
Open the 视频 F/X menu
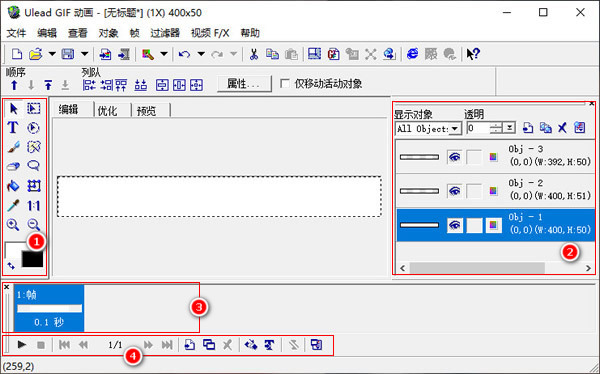pyautogui.click(x=210, y=33)
